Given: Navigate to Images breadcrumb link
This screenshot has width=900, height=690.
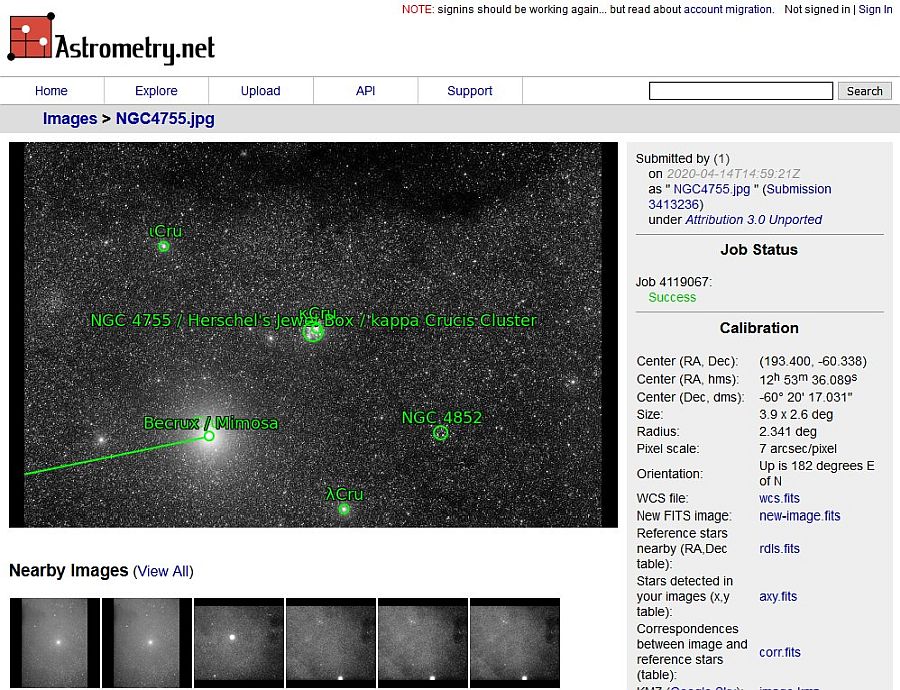Looking at the screenshot, I should coord(69,119).
